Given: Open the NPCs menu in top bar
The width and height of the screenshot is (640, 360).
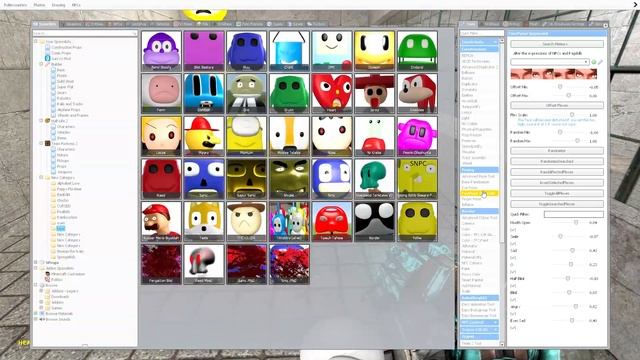Looking at the screenshot, I should (x=76, y=5).
